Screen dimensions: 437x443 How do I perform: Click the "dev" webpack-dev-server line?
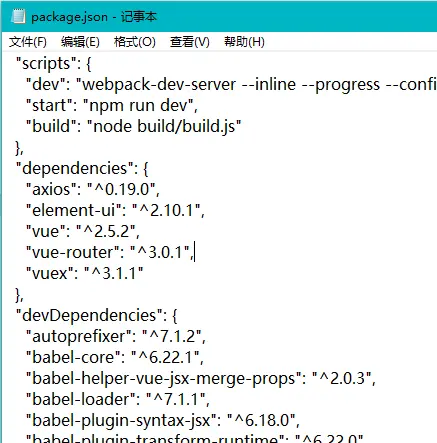pos(231,85)
